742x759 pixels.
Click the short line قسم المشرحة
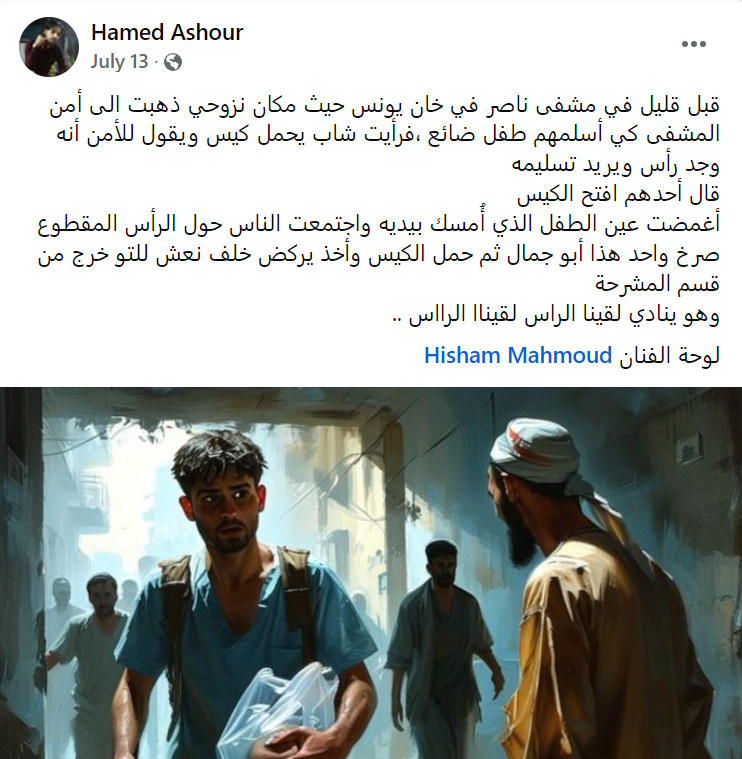657,284
